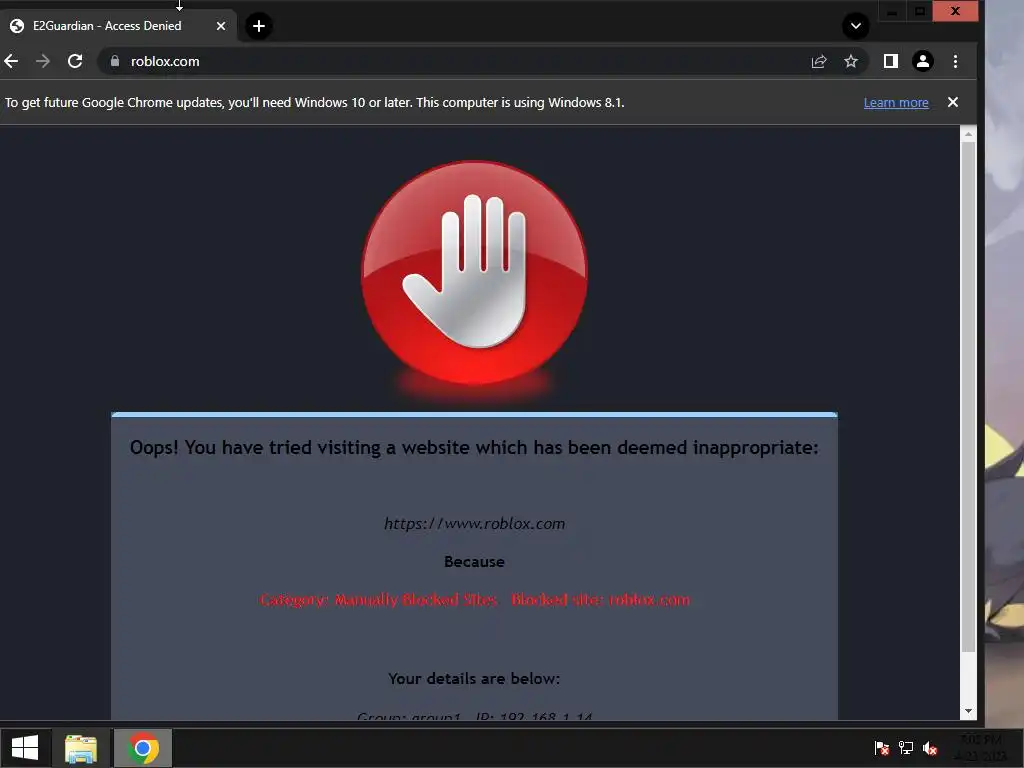The height and width of the screenshot is (768, 1024).
Task: Click the tray clock showing date and time
Action: [981, 748]
